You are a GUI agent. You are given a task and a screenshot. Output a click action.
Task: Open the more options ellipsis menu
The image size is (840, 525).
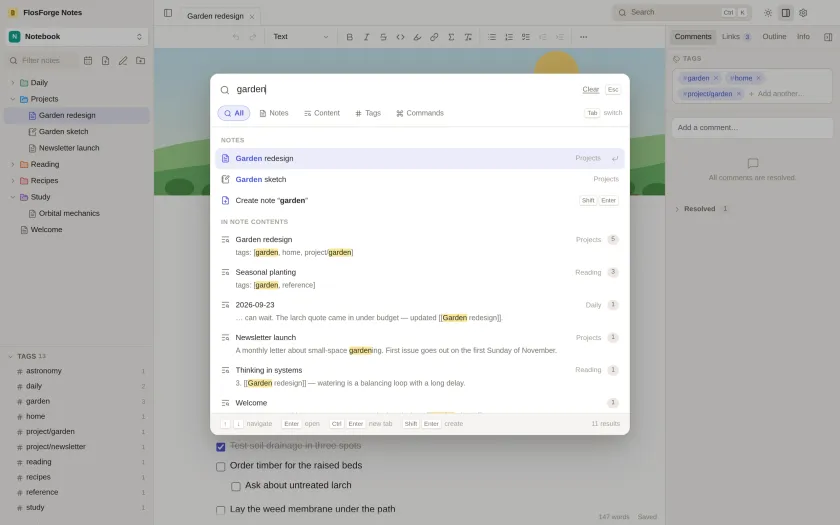pyautogui.click(x=583, y=37)
